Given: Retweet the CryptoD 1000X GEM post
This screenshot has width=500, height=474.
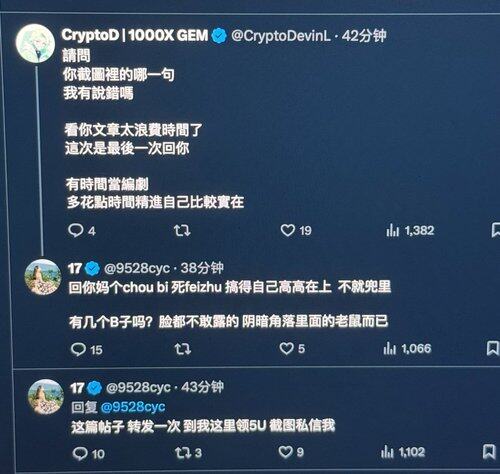Looking at the screenshot, I should point(182,230).
